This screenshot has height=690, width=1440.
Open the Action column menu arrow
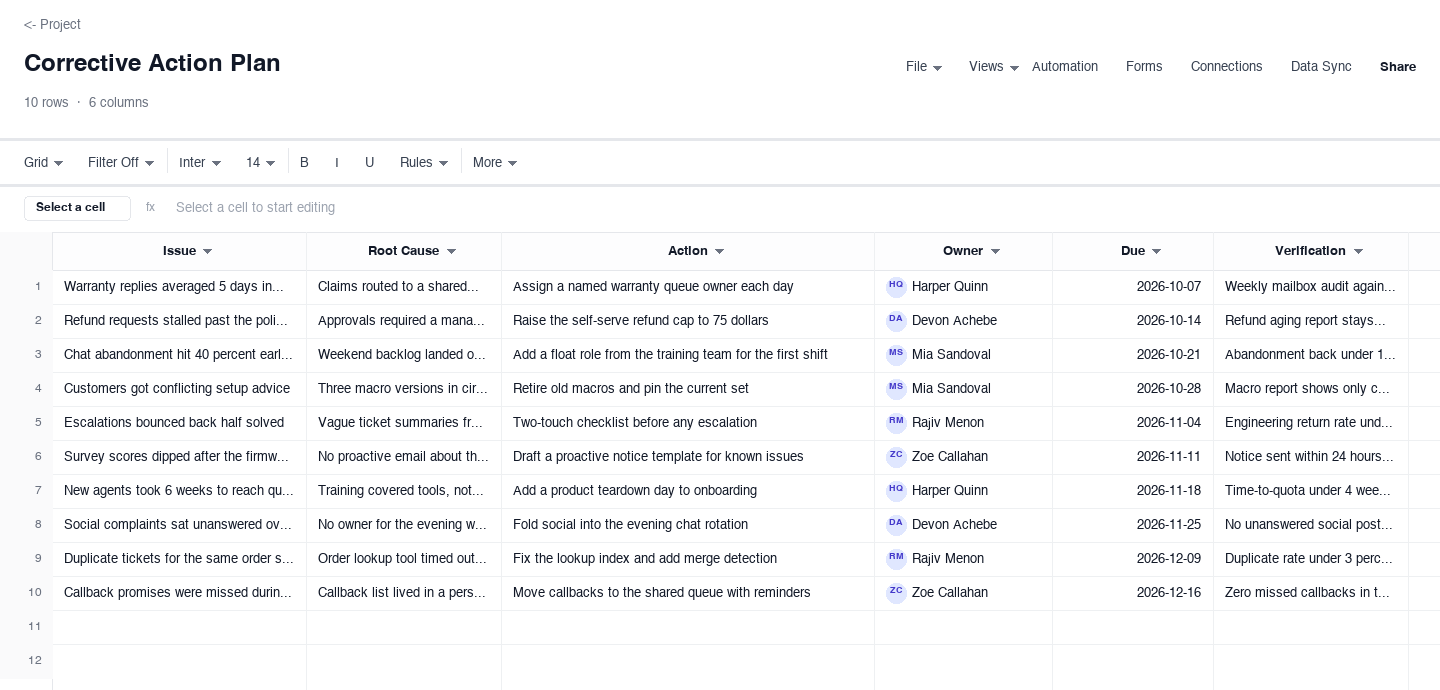tap(719, 252)
